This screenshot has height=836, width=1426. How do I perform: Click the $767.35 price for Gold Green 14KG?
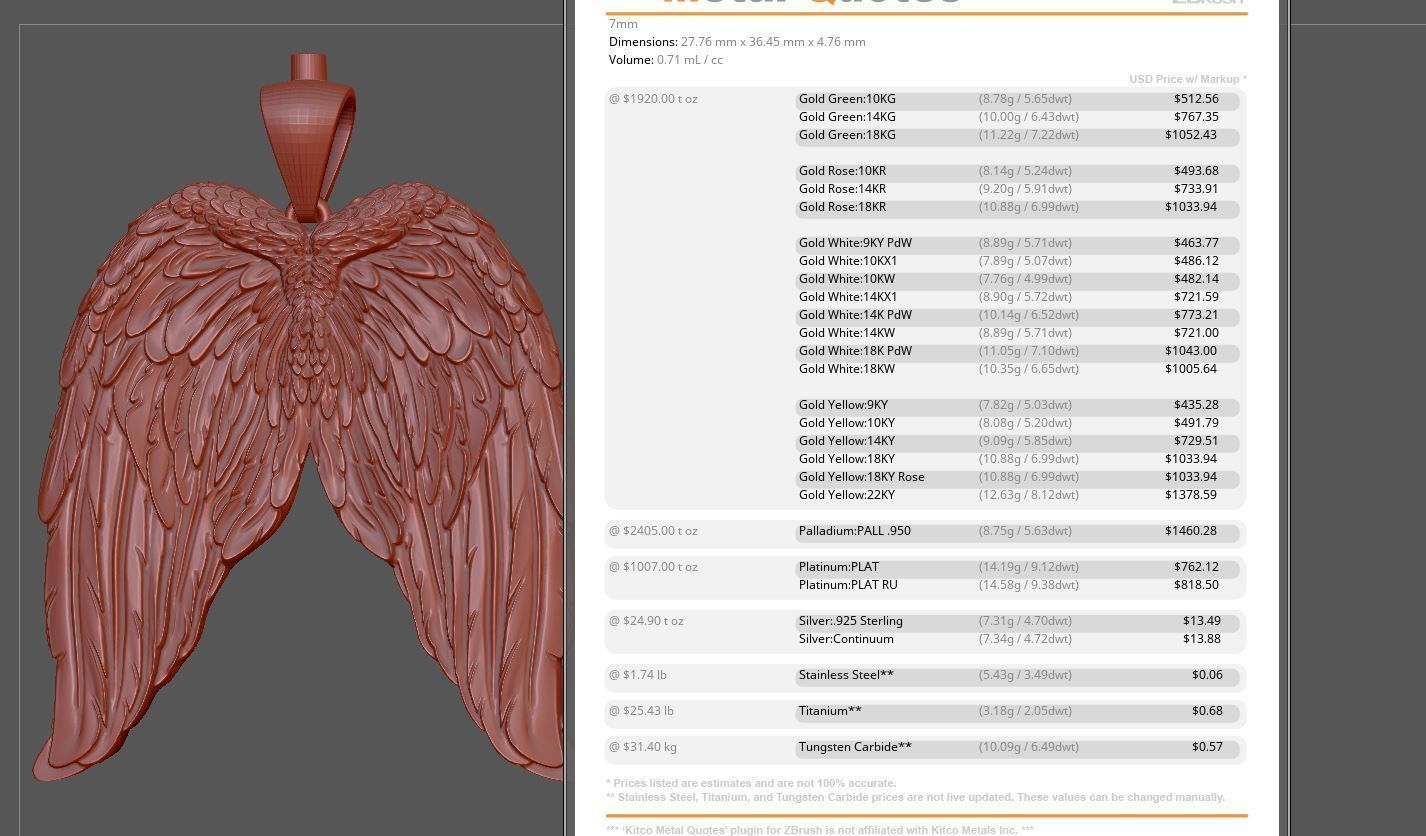click(1196, 117)
